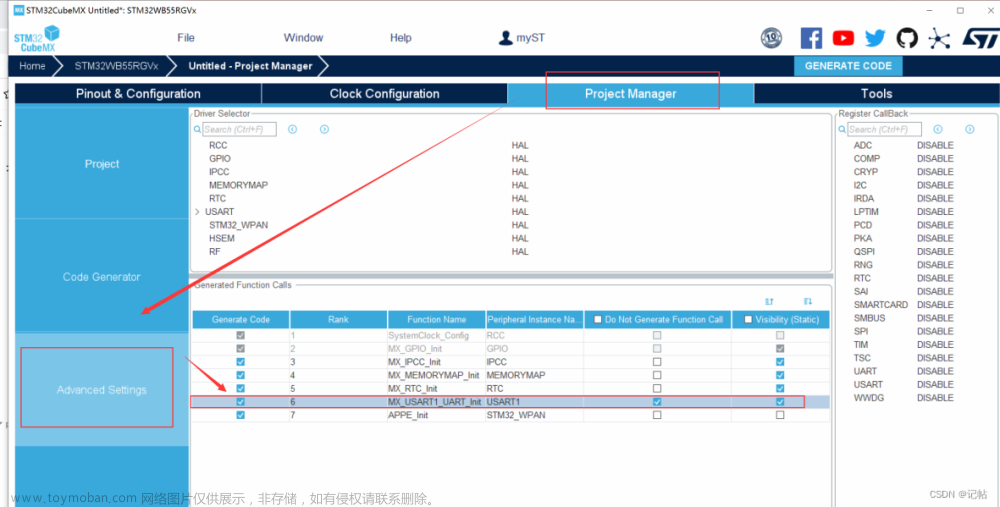1000x507 pixels.
Task: Click the ascending sort icon above function table
Action: [769, 301]
